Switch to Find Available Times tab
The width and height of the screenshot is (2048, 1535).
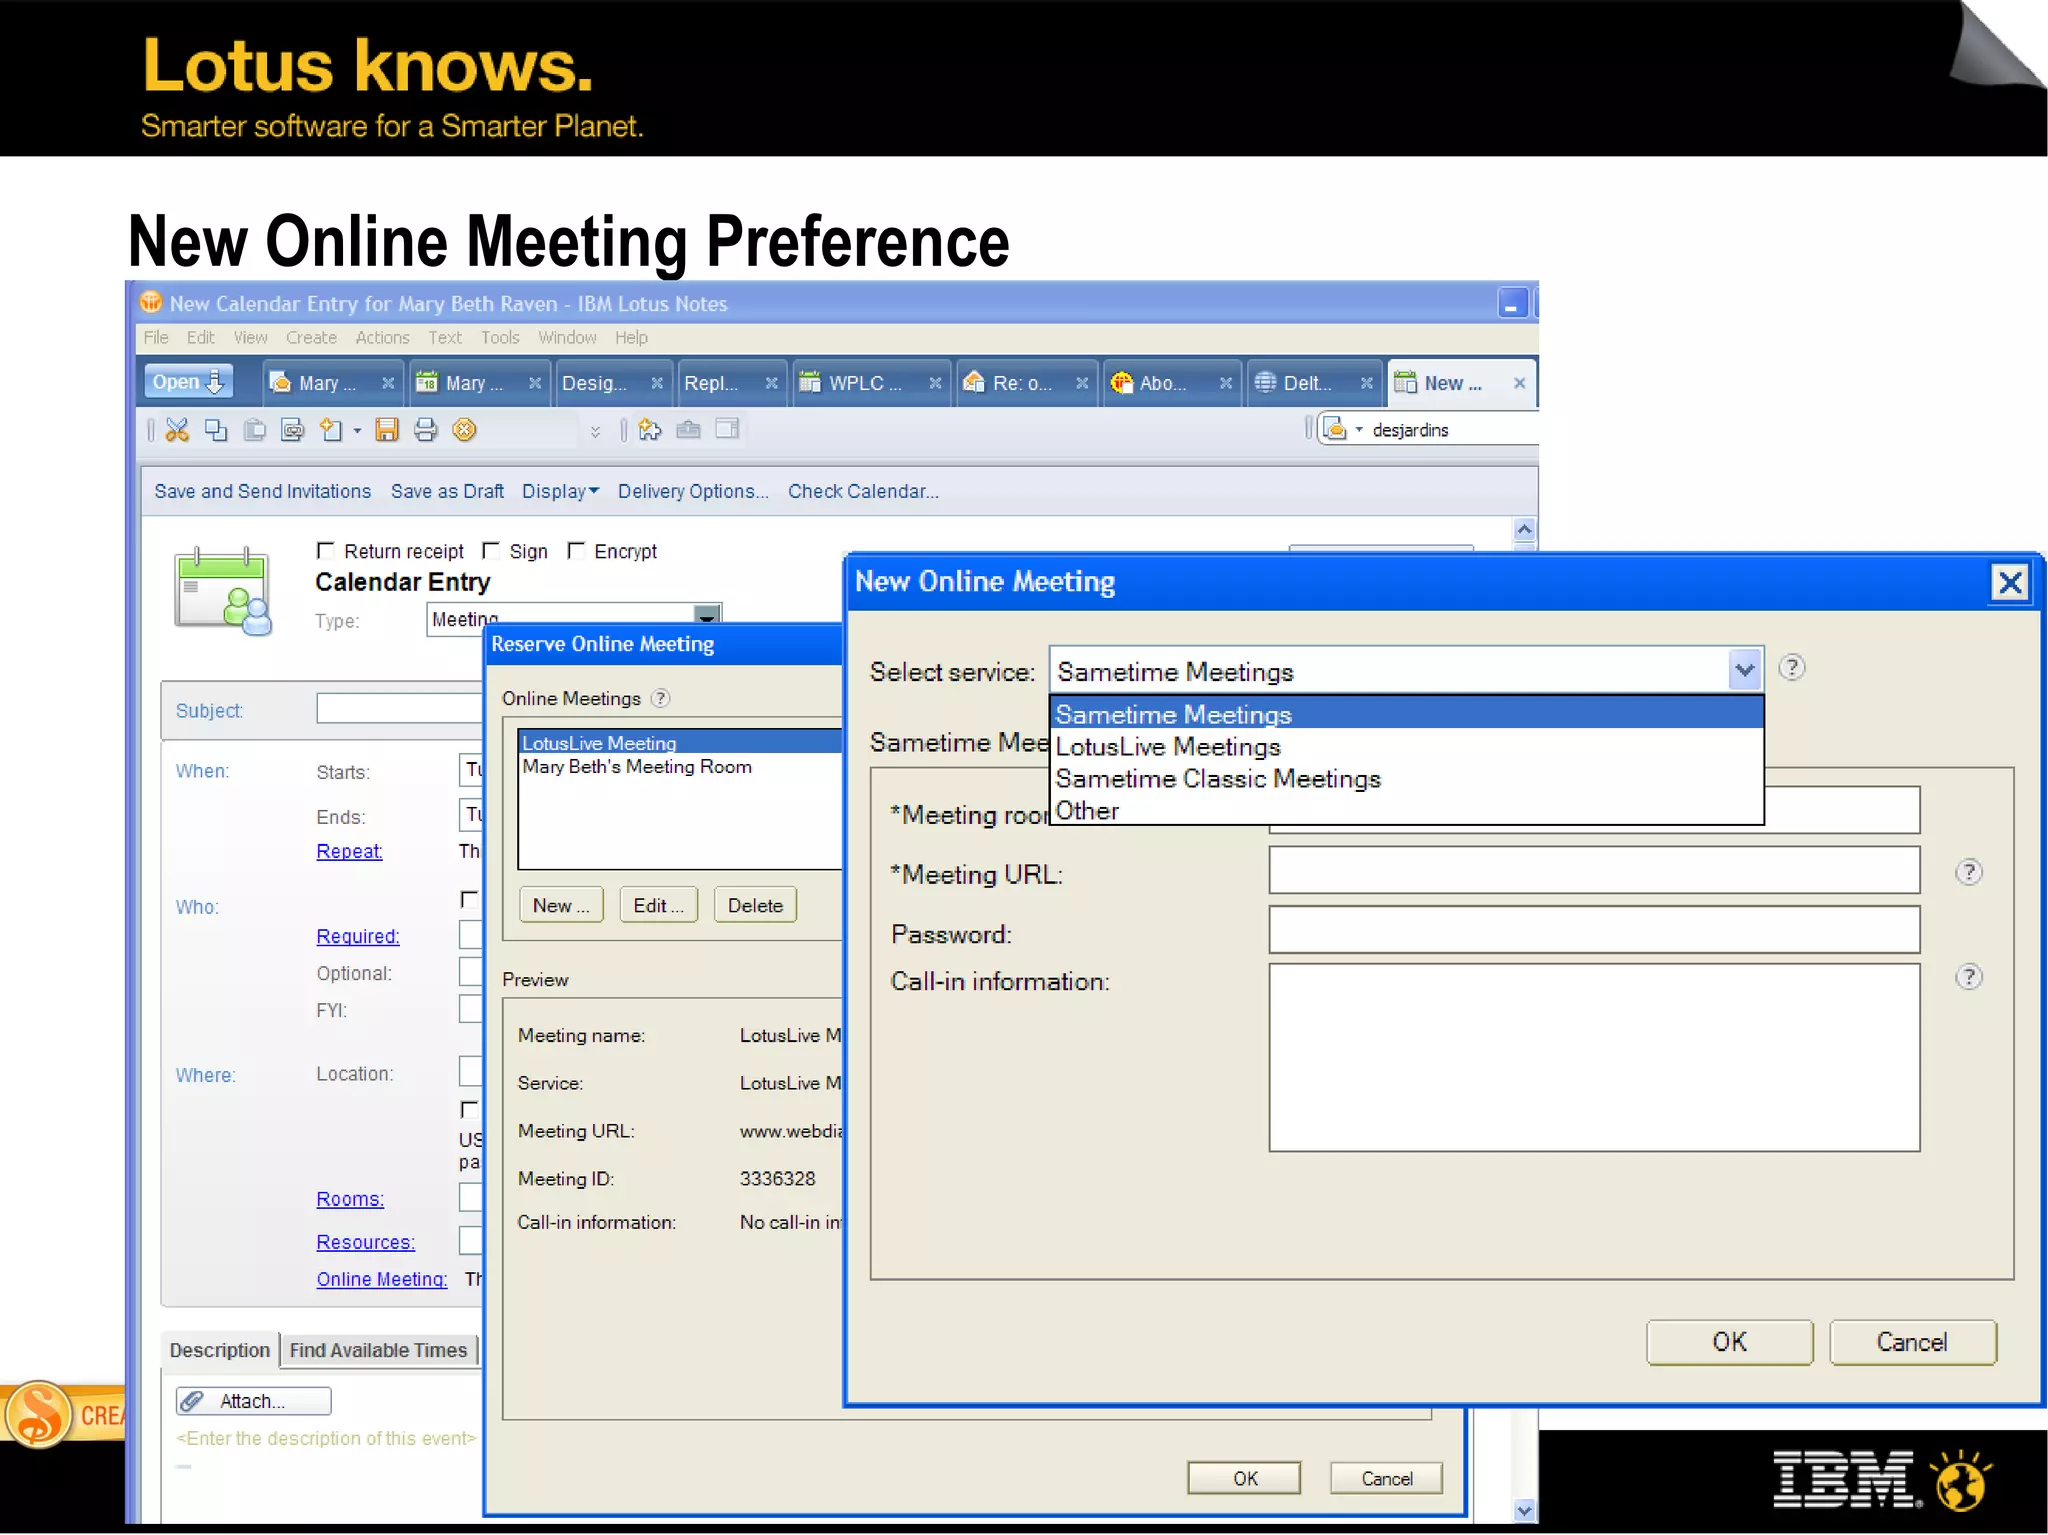378,1350
